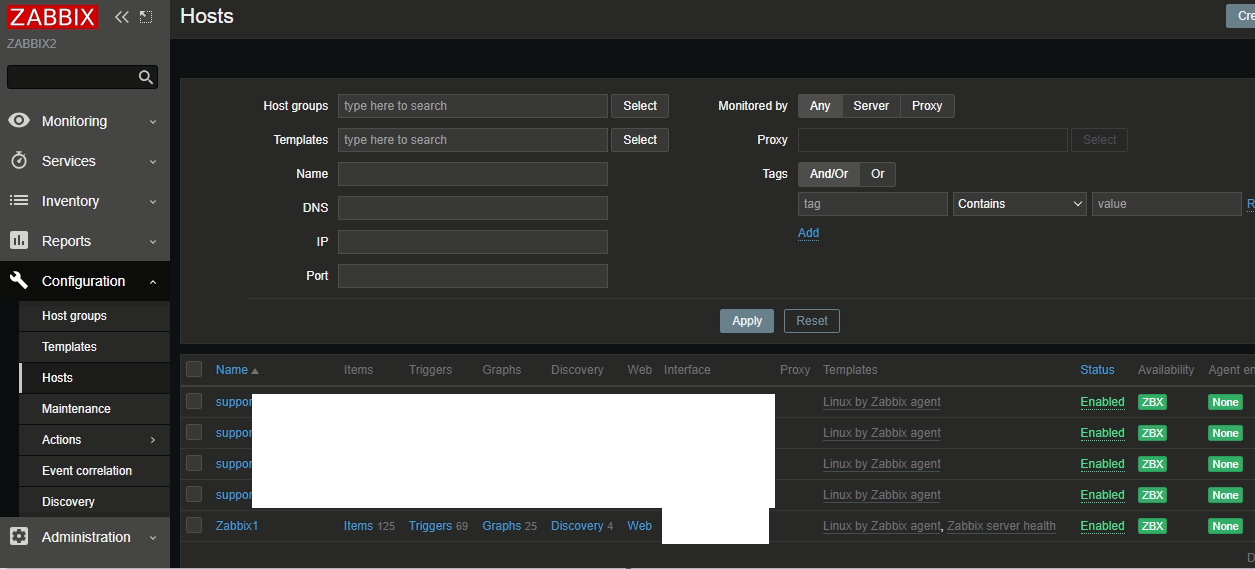
Task: Click Select next to Host groups
Action: pyautogui.click(x=640, y=106)
